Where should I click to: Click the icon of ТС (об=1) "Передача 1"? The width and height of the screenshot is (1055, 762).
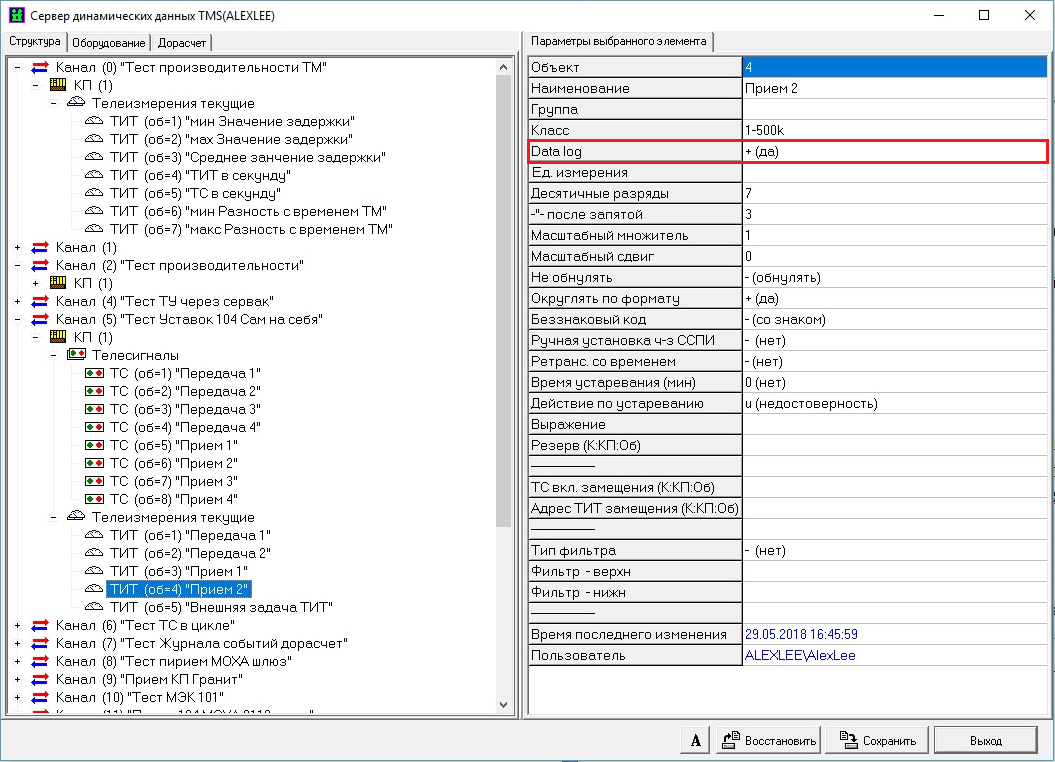point(94,373)
